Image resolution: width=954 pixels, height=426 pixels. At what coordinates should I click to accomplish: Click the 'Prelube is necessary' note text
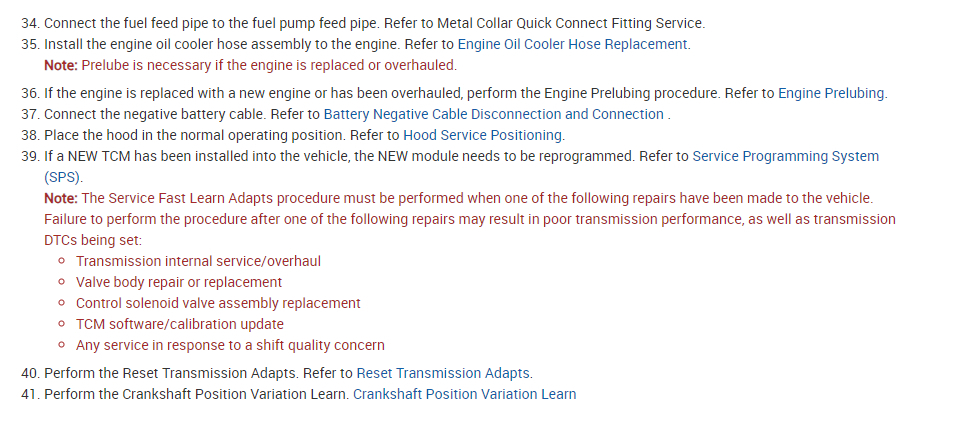(x=268, y=65)
